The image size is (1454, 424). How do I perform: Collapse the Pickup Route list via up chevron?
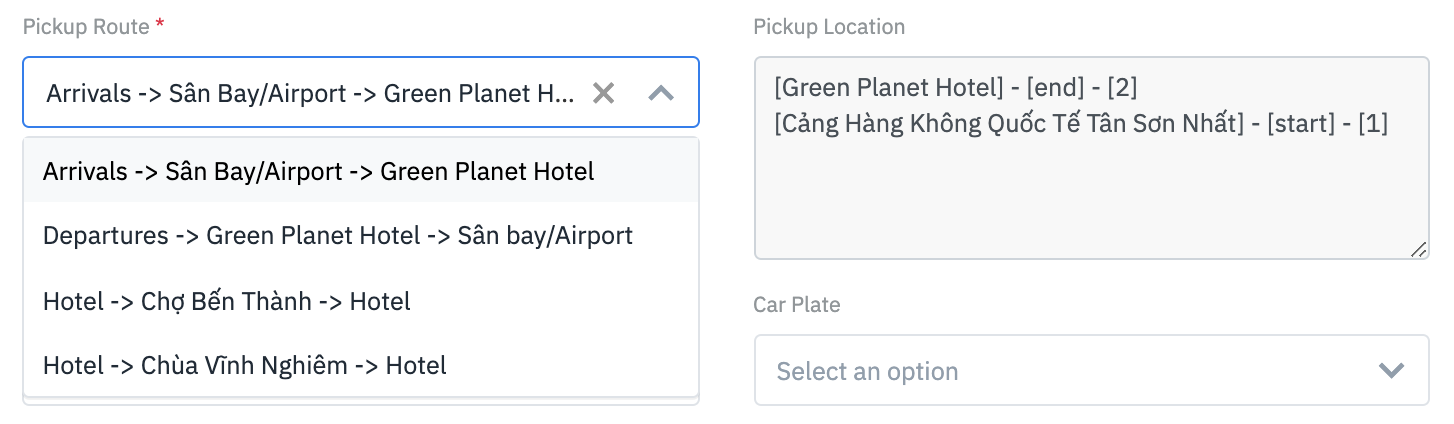(x=661, y=93)
